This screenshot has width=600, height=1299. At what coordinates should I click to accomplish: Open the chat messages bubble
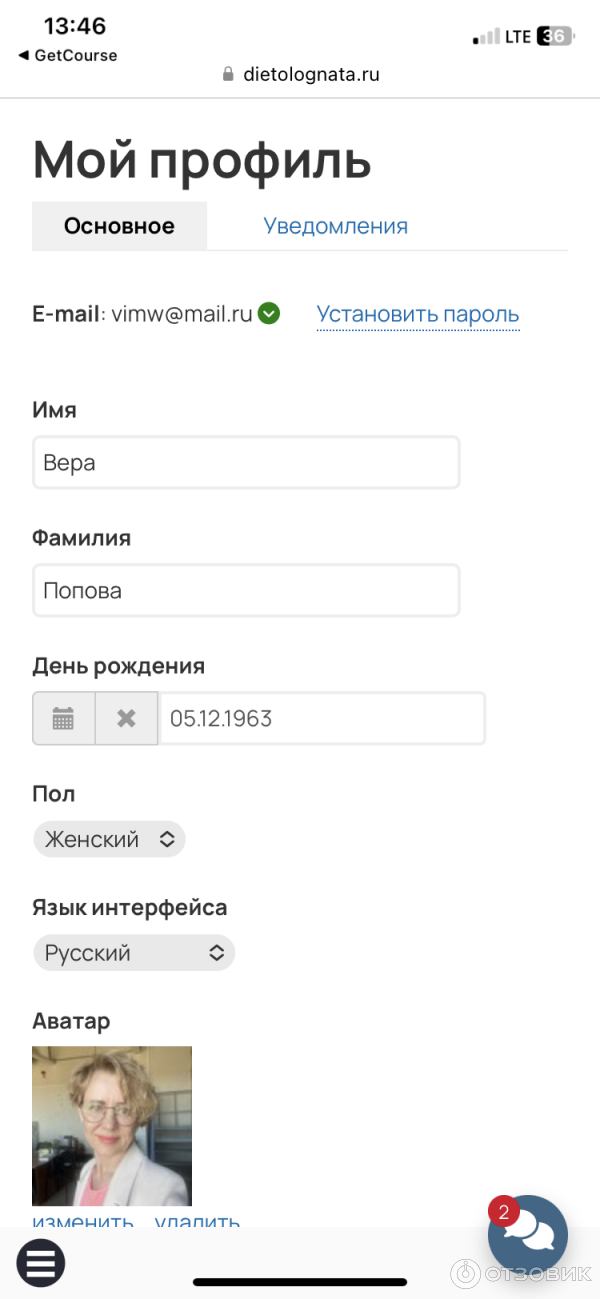tap(527, 1235)
